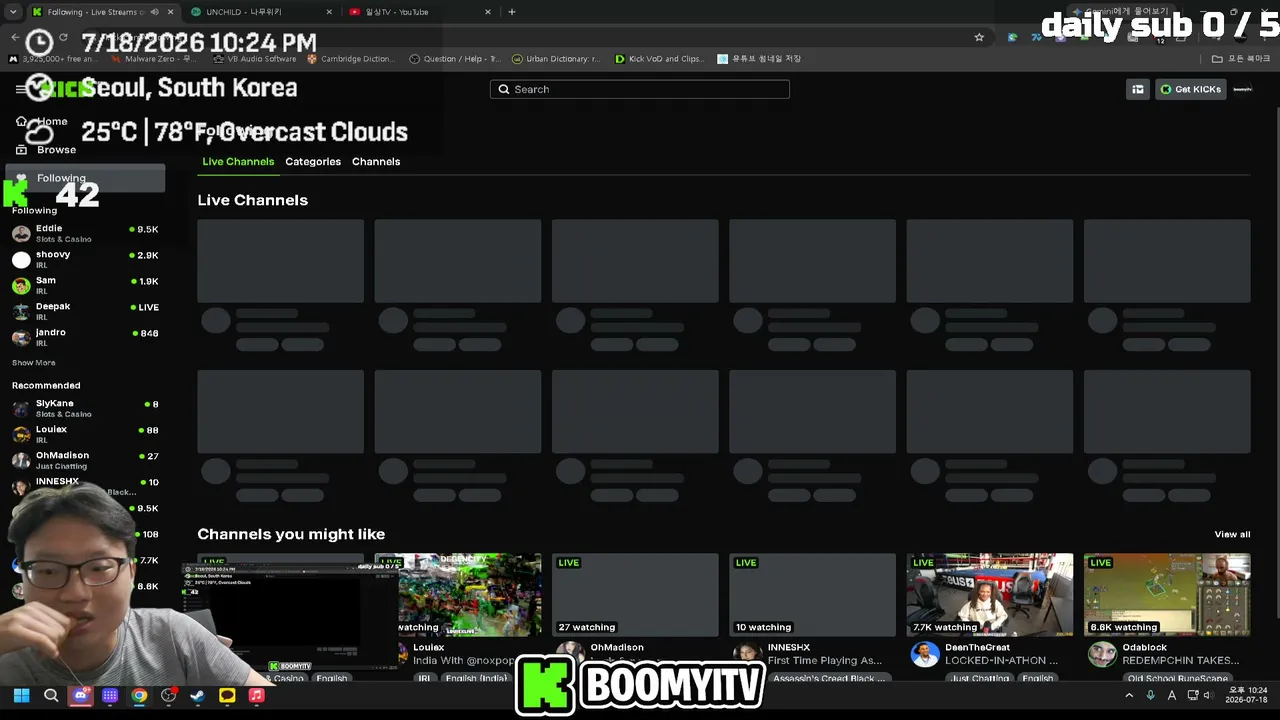Bookmark this page with the star icon
The height and width of the screenshot is (720, 1280).
pyautogui.click(x=979, y=38)
